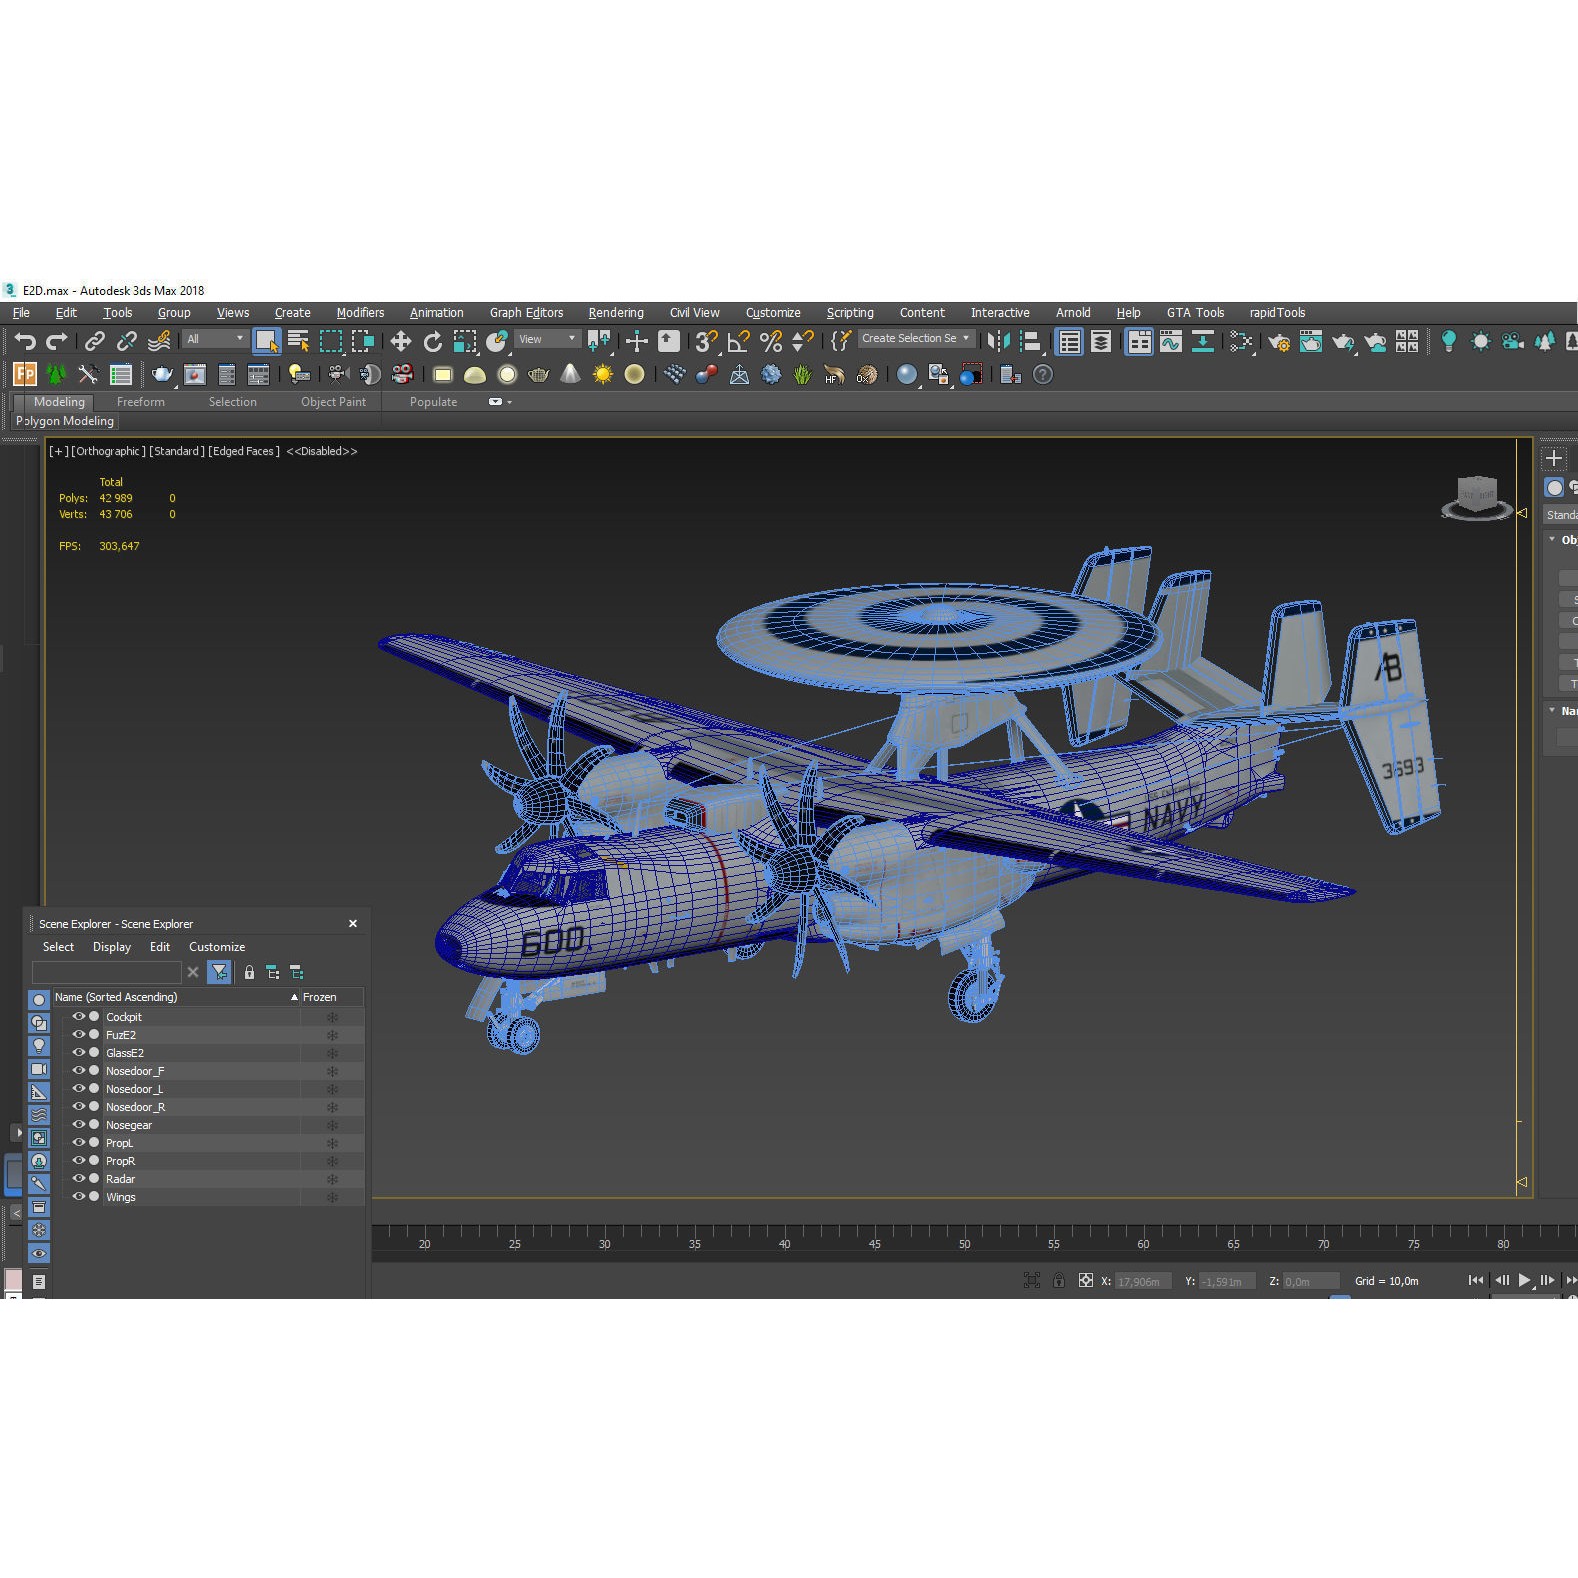Open Create Selection Set dropdown

click(x=915, y=338)
